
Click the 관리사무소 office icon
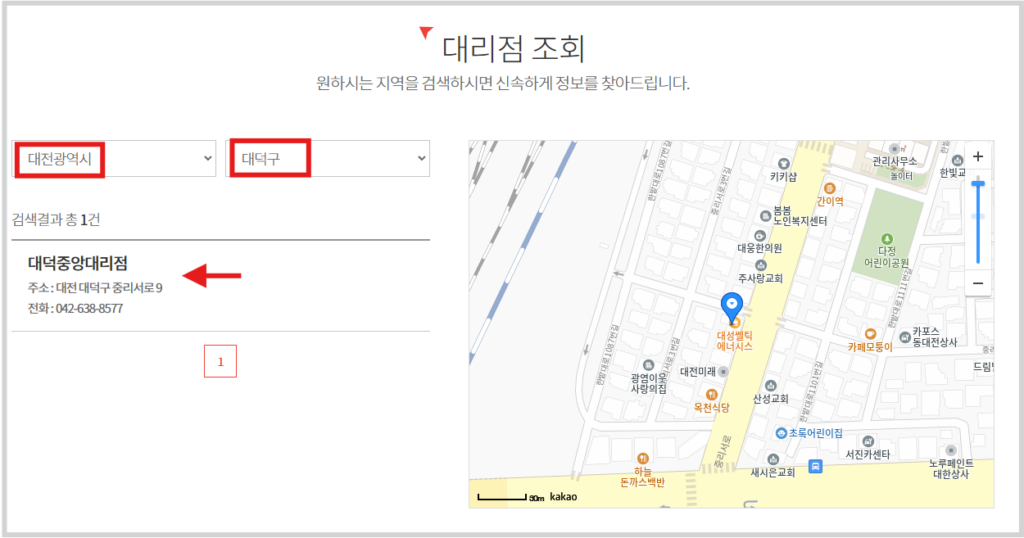click(x=894, y=149)
